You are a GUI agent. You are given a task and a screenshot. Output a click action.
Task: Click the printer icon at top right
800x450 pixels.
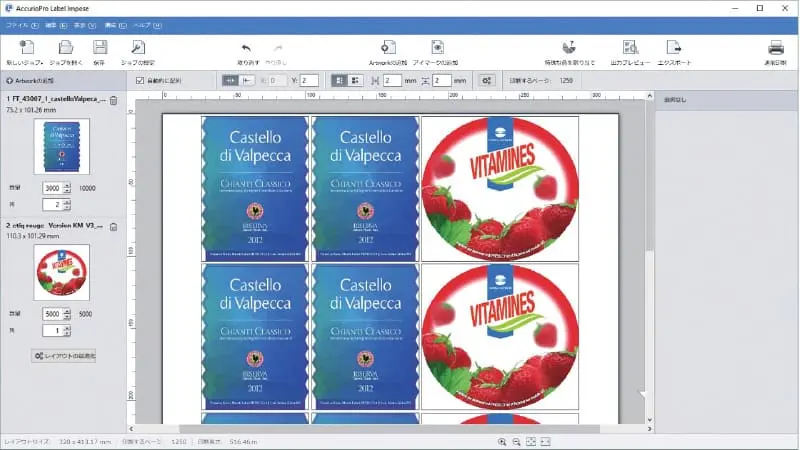coord(775,48)
